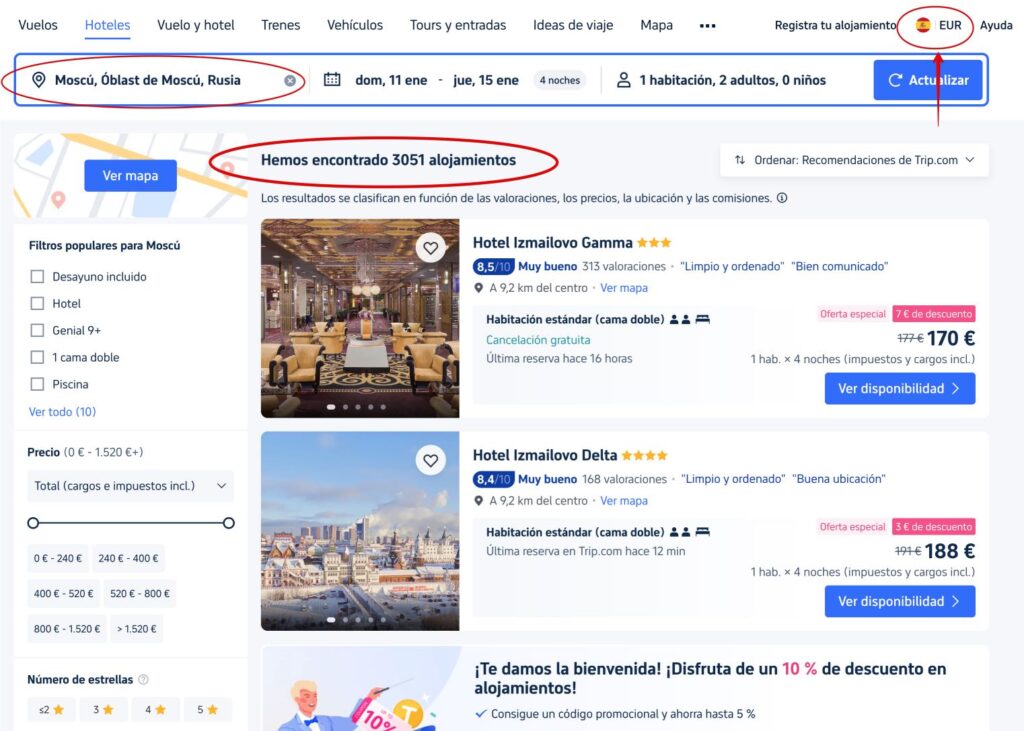Image resolution: width=1024 pixels, height=731 pixels.
Task: Click the left handle of the price slider
Action: coord(33,522)
